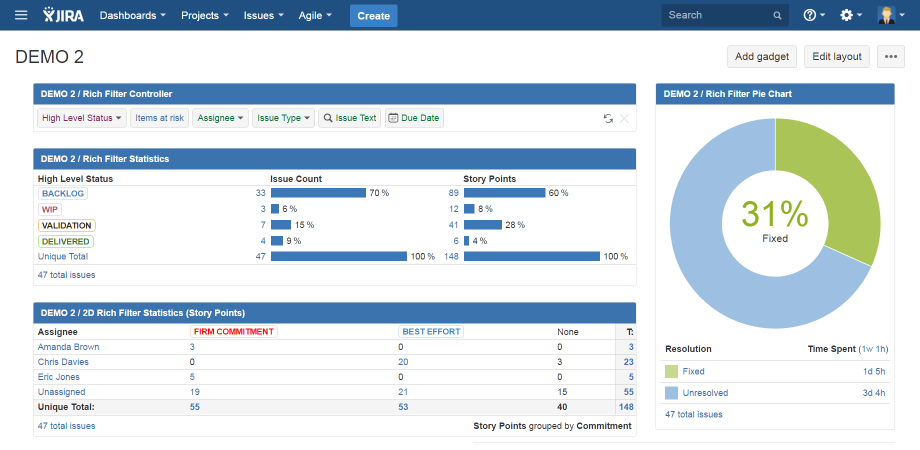The height and width of the screenshot is (450, 920).
Task: Expand the High Level Status dropdown
Action: (82, 118)
